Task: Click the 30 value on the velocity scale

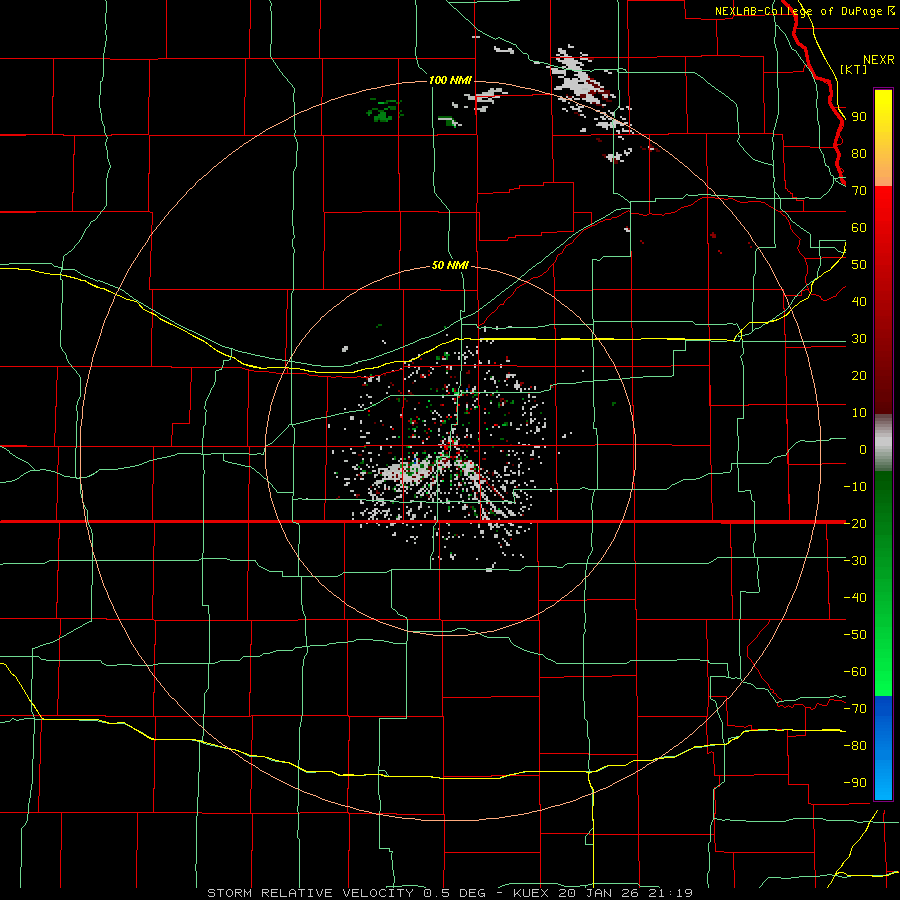Action: coord(859,339)
